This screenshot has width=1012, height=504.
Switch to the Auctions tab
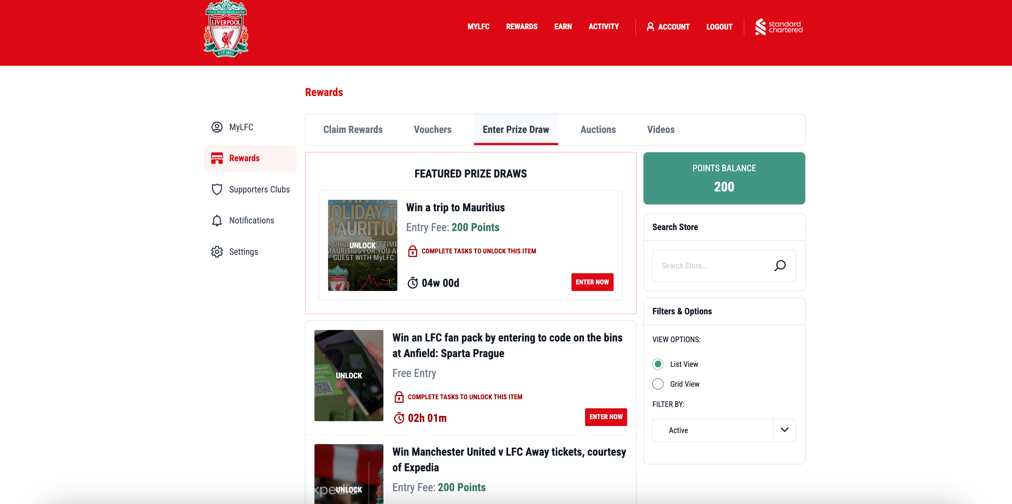click(598, 130)
